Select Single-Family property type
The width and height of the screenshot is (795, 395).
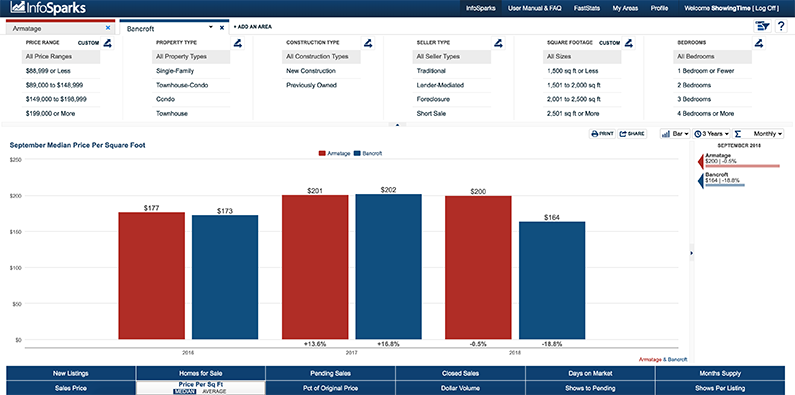175,71
